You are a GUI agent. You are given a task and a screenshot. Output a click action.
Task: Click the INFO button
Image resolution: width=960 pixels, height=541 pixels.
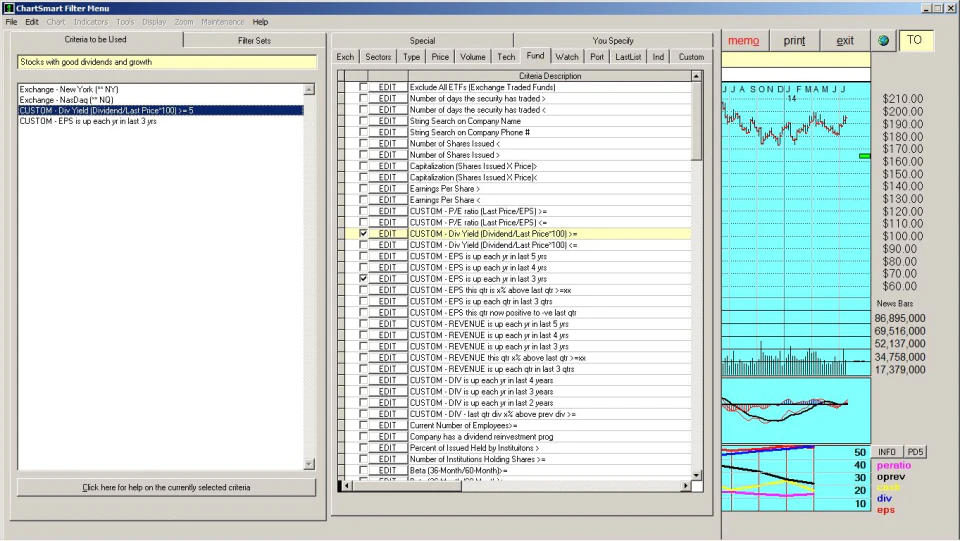click(887, 452)
